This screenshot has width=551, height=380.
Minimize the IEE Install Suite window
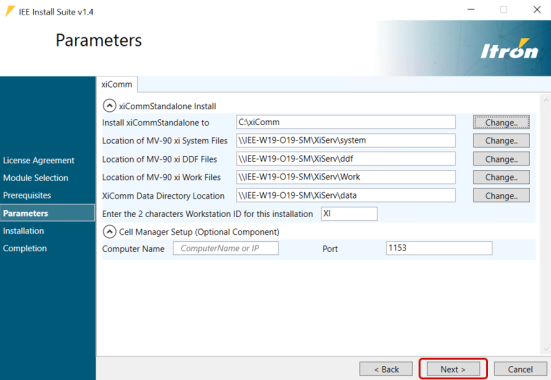pos(471,9)
